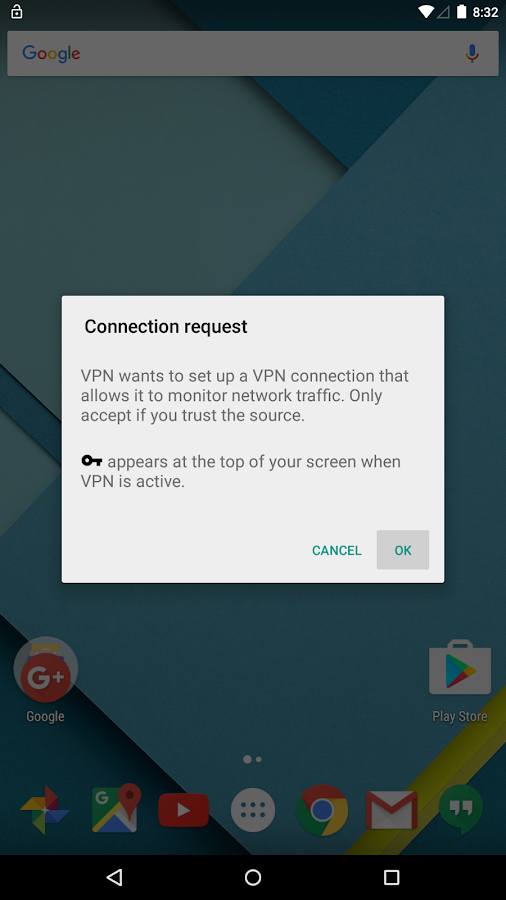Tap CANCEL to reject the VPN connection
Image resolution: width=506 pixels, height=900 pixels.
pyautogui.click(x=337, y=550)
